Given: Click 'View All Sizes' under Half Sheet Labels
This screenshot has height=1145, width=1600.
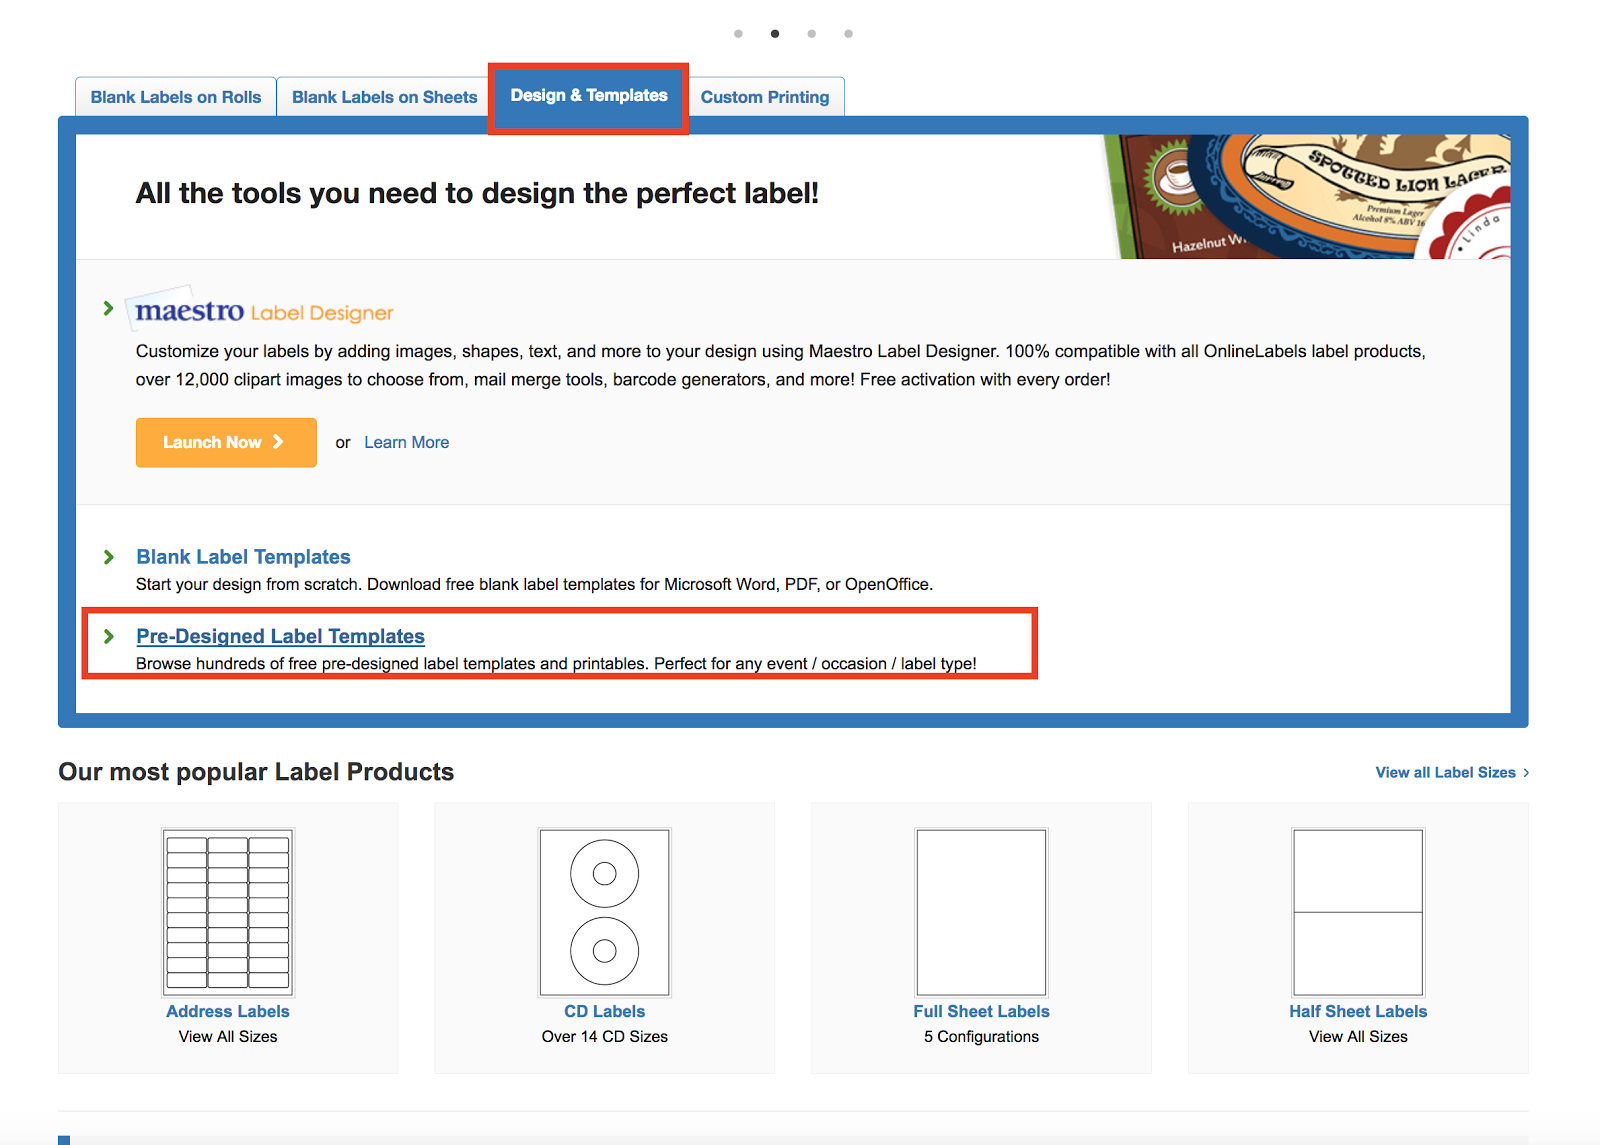Looking at the screenshot, I should point(1358,1037).
